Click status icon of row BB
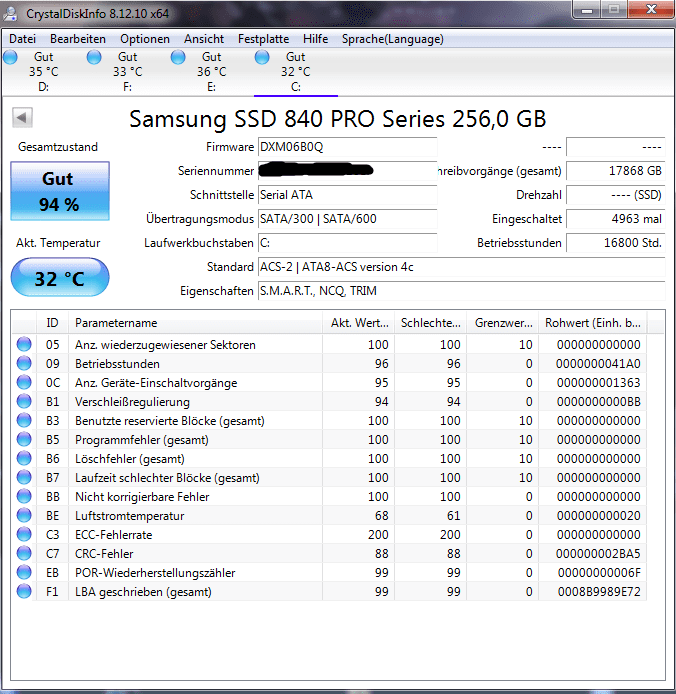This screenshot has height=694, width=676. pyautogui.click(x=24, y=497)
